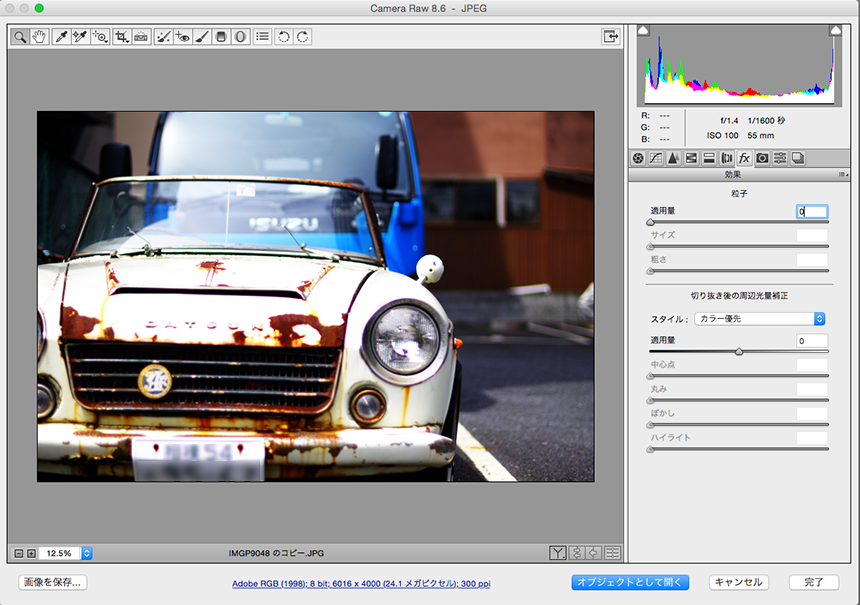Toggle shadow clipping warning on histogram
Image resolution: width=860 pixels, height=605 pixels.
coord(643,30)
